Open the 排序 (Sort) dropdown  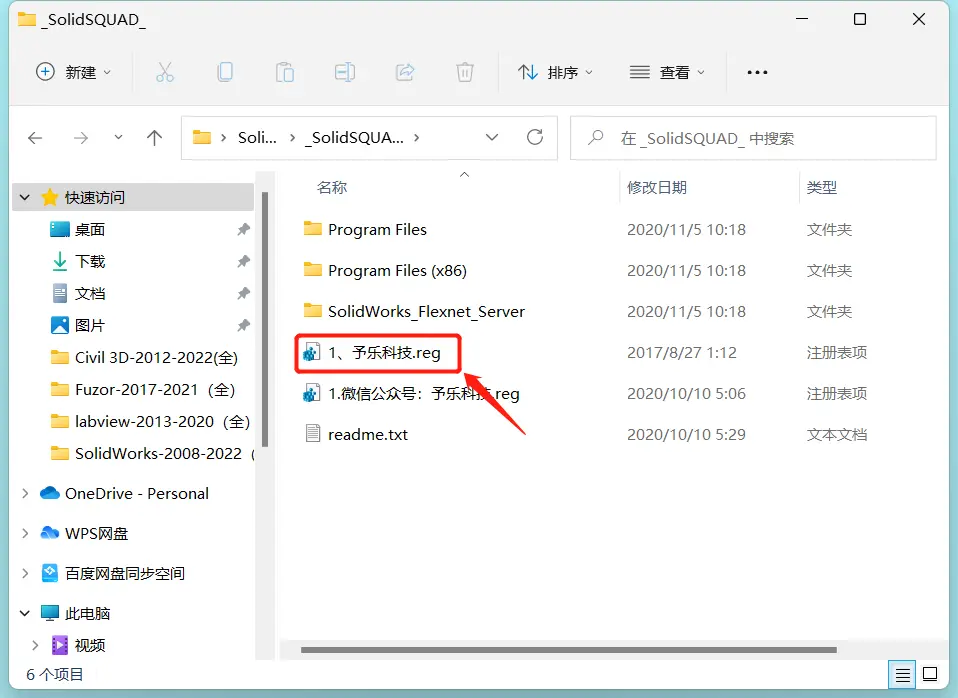555,72
